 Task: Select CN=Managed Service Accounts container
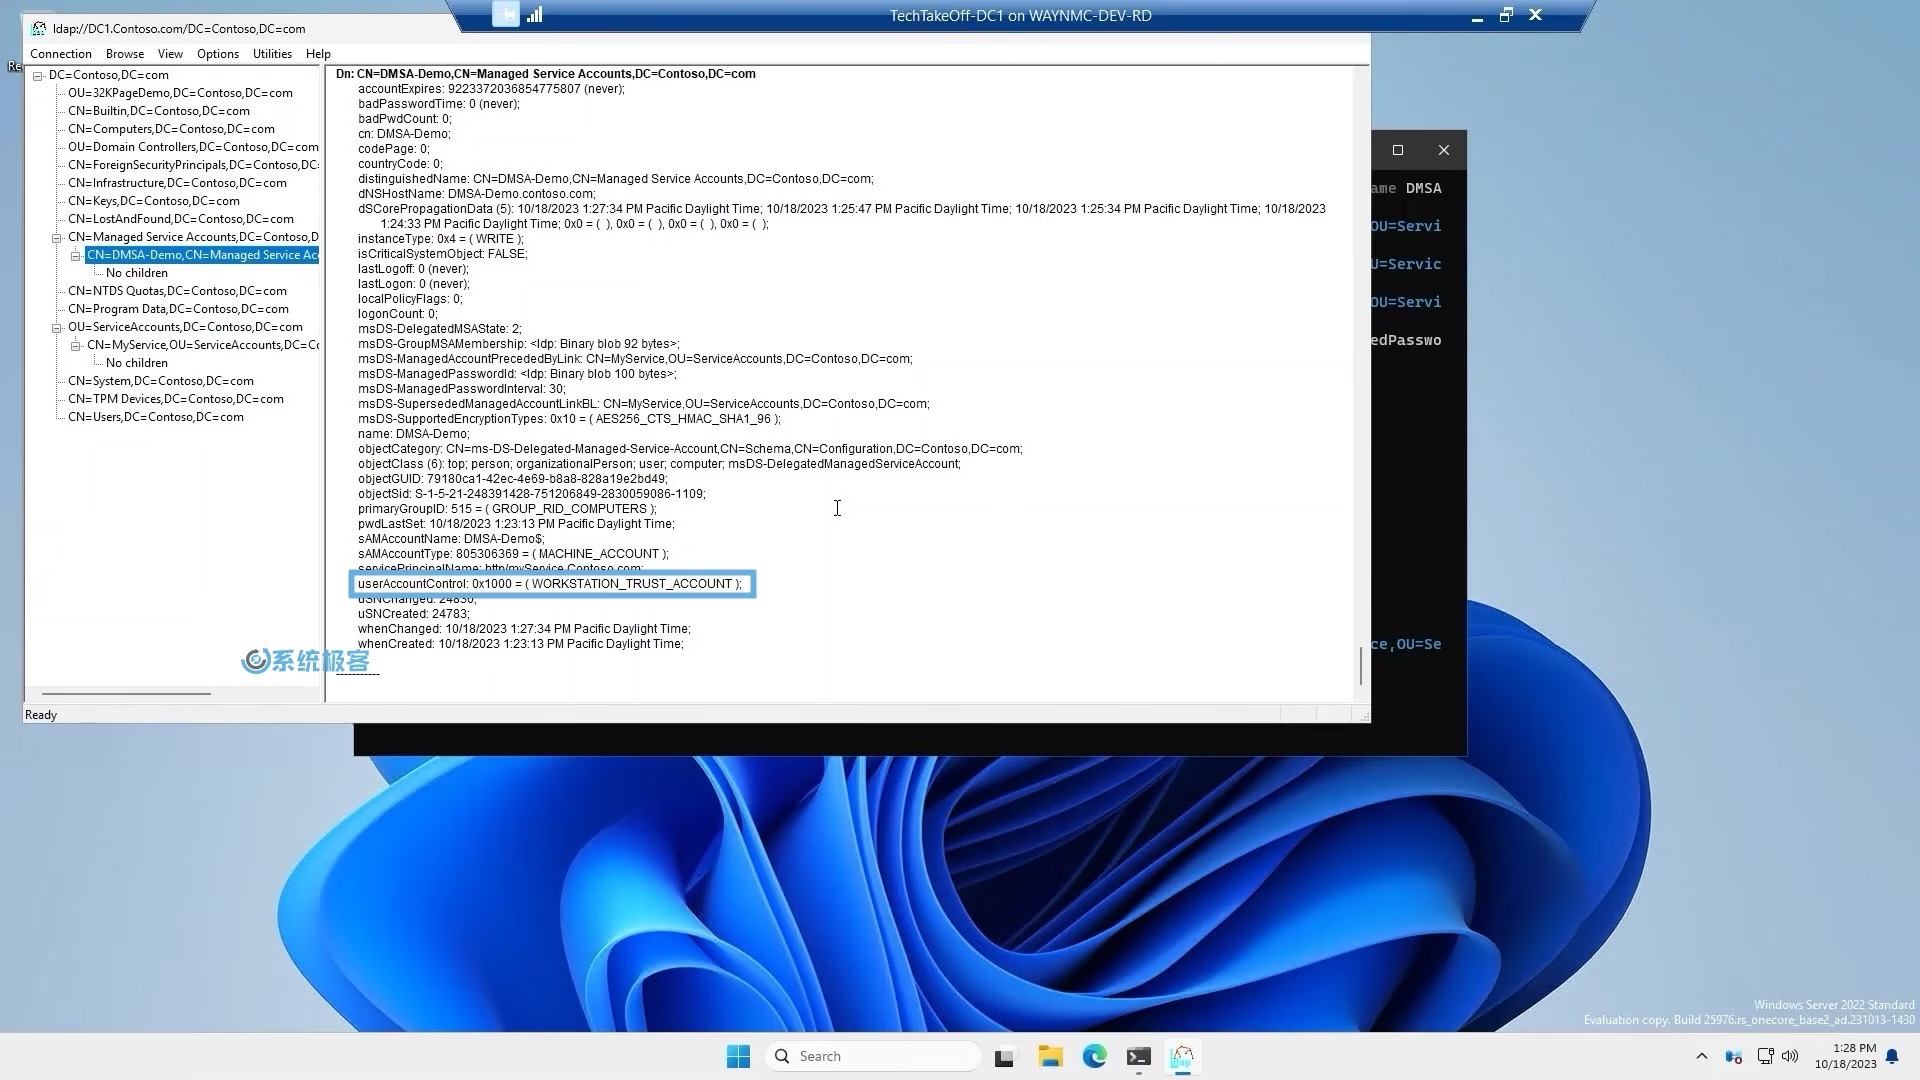(193, 237)
